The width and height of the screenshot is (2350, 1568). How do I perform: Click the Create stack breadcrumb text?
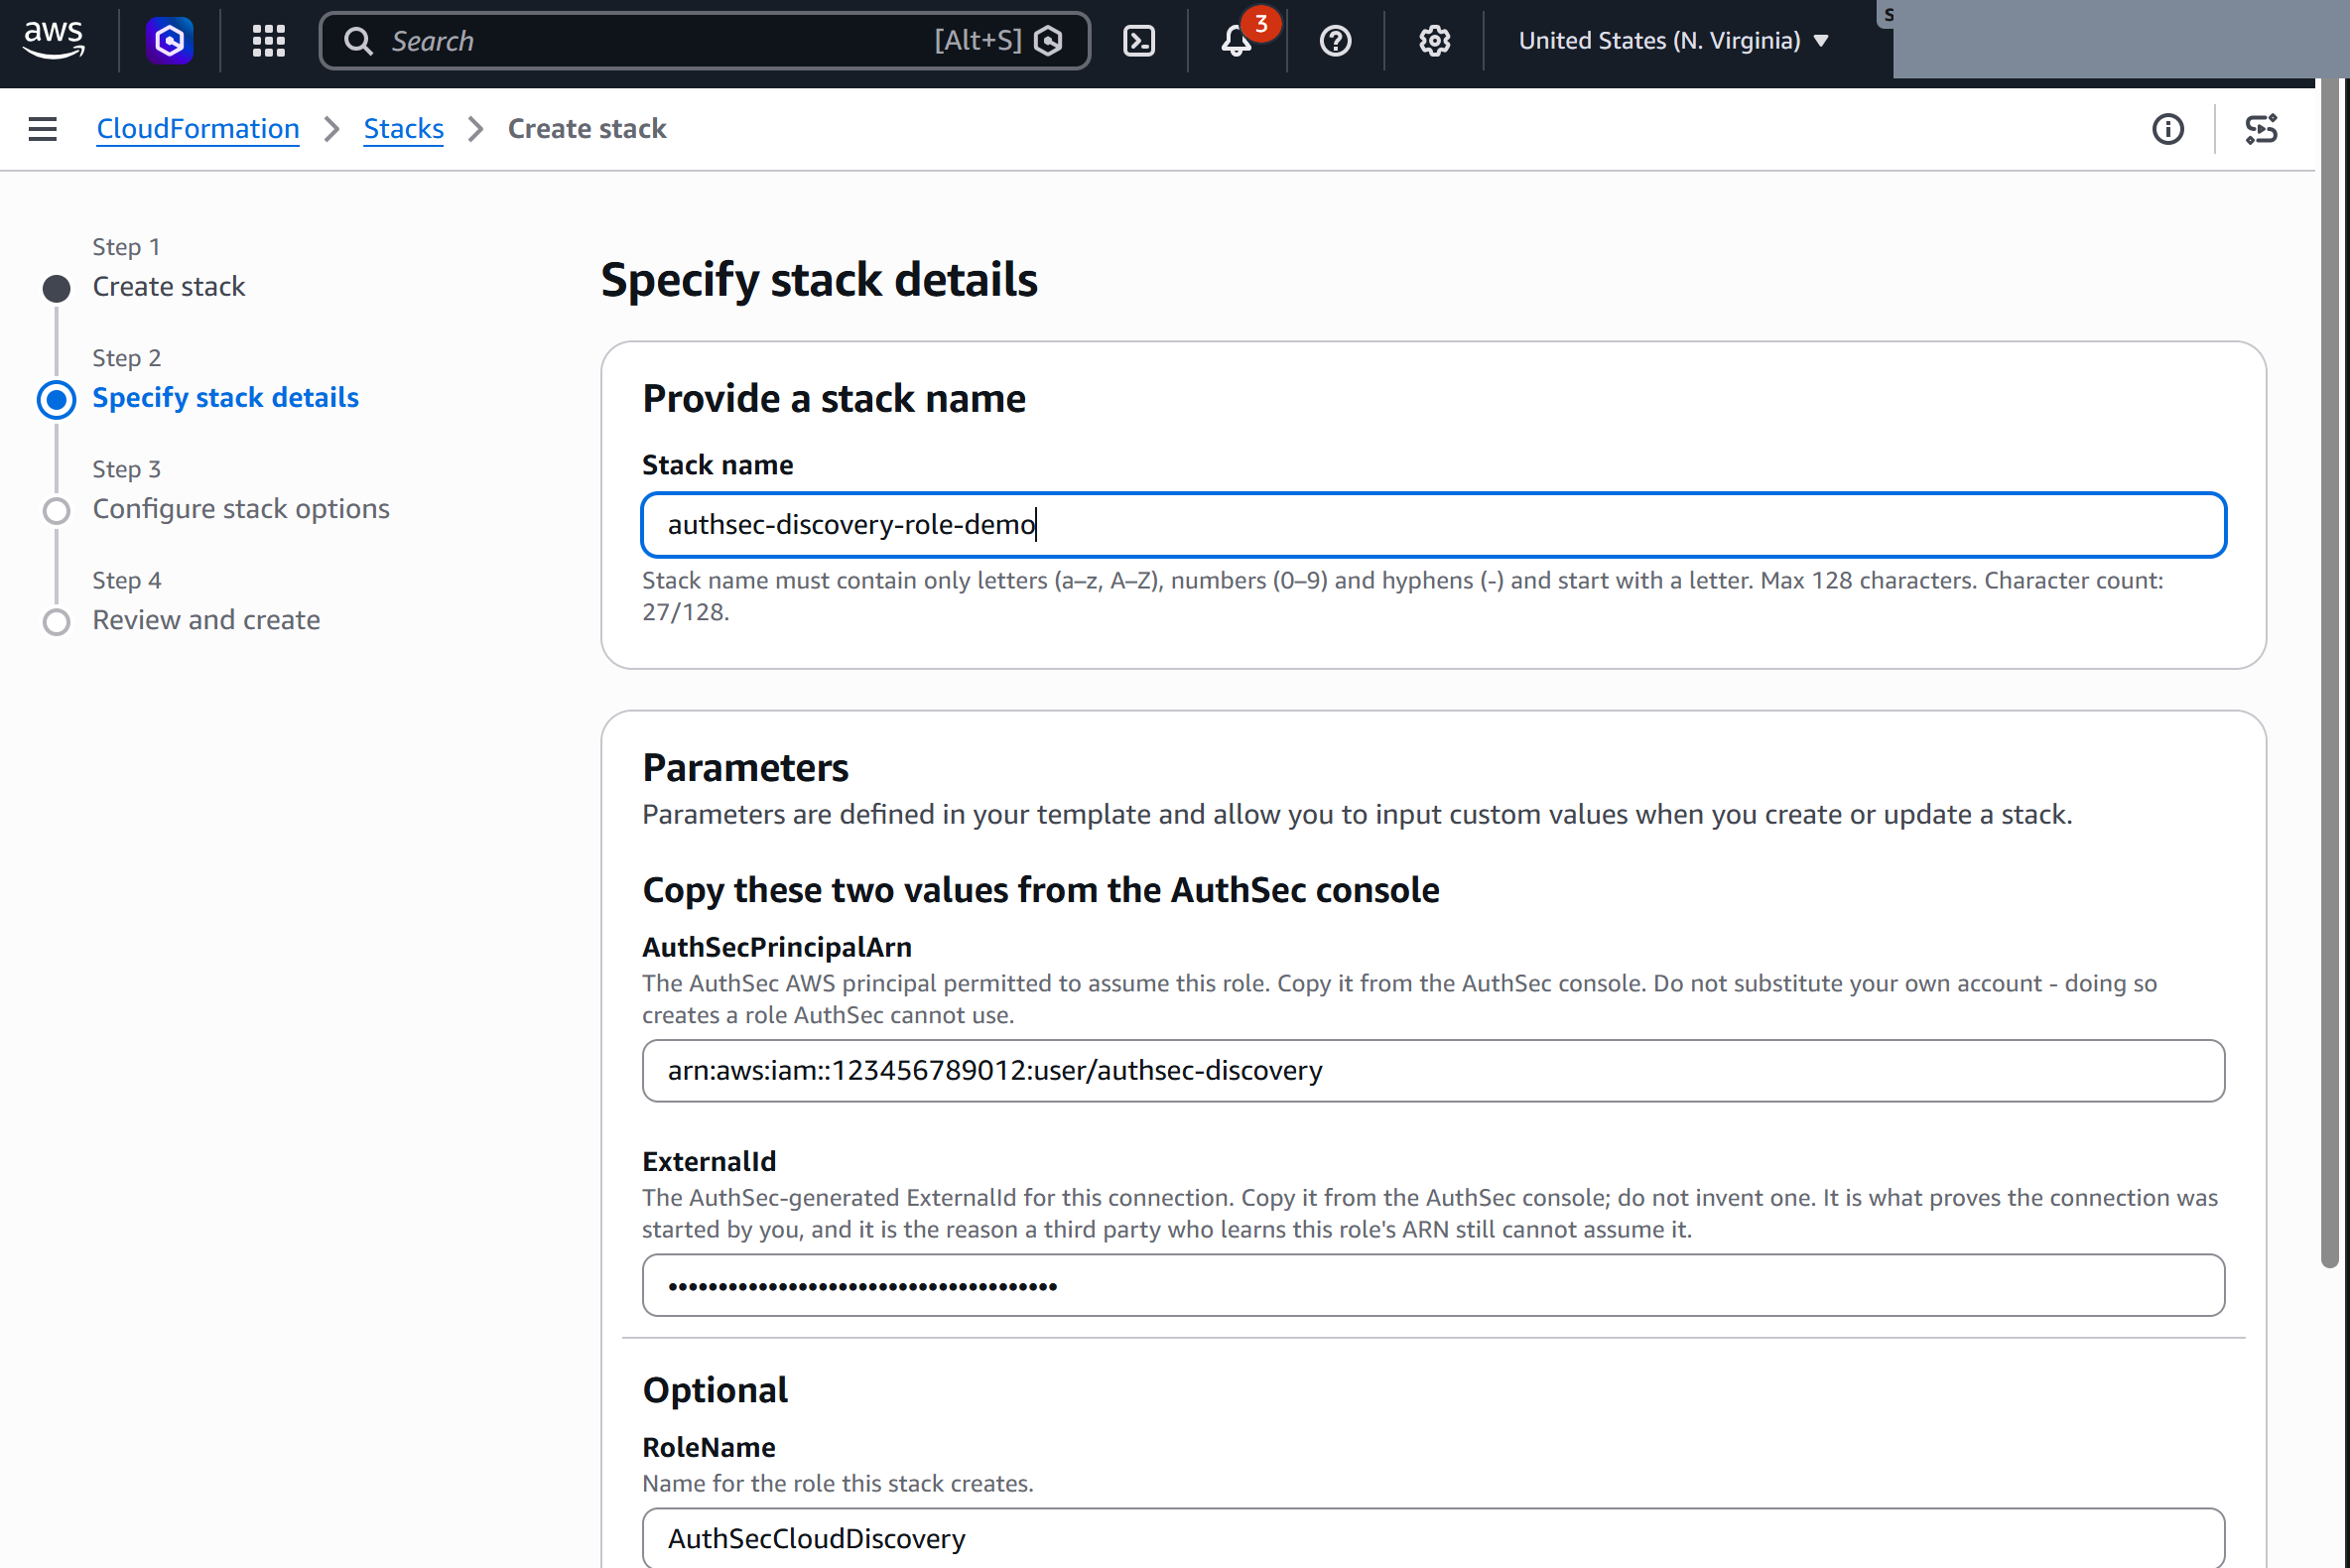coord(587,129)
